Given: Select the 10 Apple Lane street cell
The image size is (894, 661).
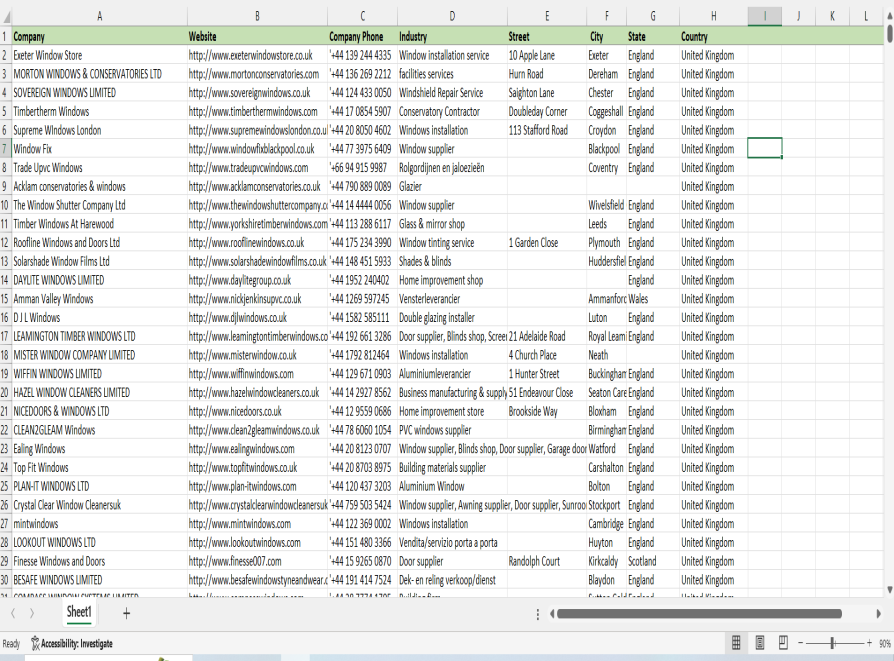Looking at the screenshot, I should click(x=547, y=55).
